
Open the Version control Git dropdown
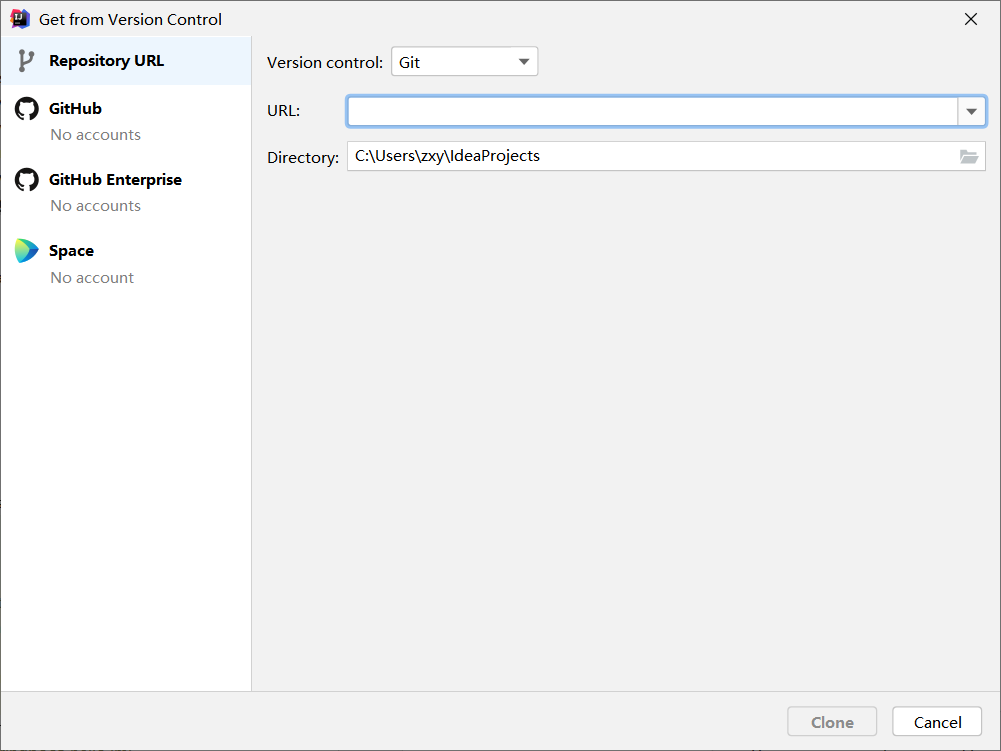pyautogui.click(x=465, y=62)
